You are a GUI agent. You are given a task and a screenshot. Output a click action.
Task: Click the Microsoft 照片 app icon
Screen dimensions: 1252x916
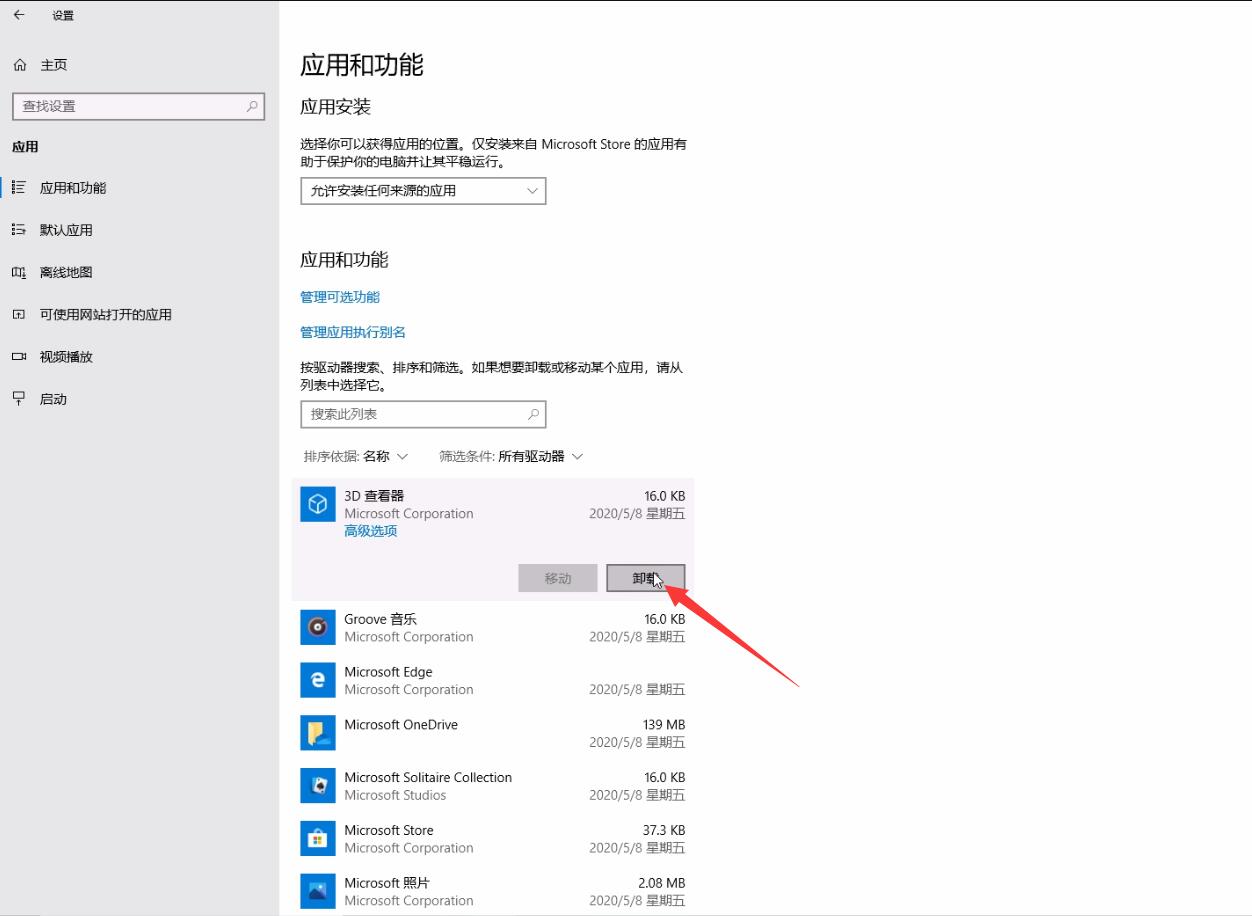point(318,891)
